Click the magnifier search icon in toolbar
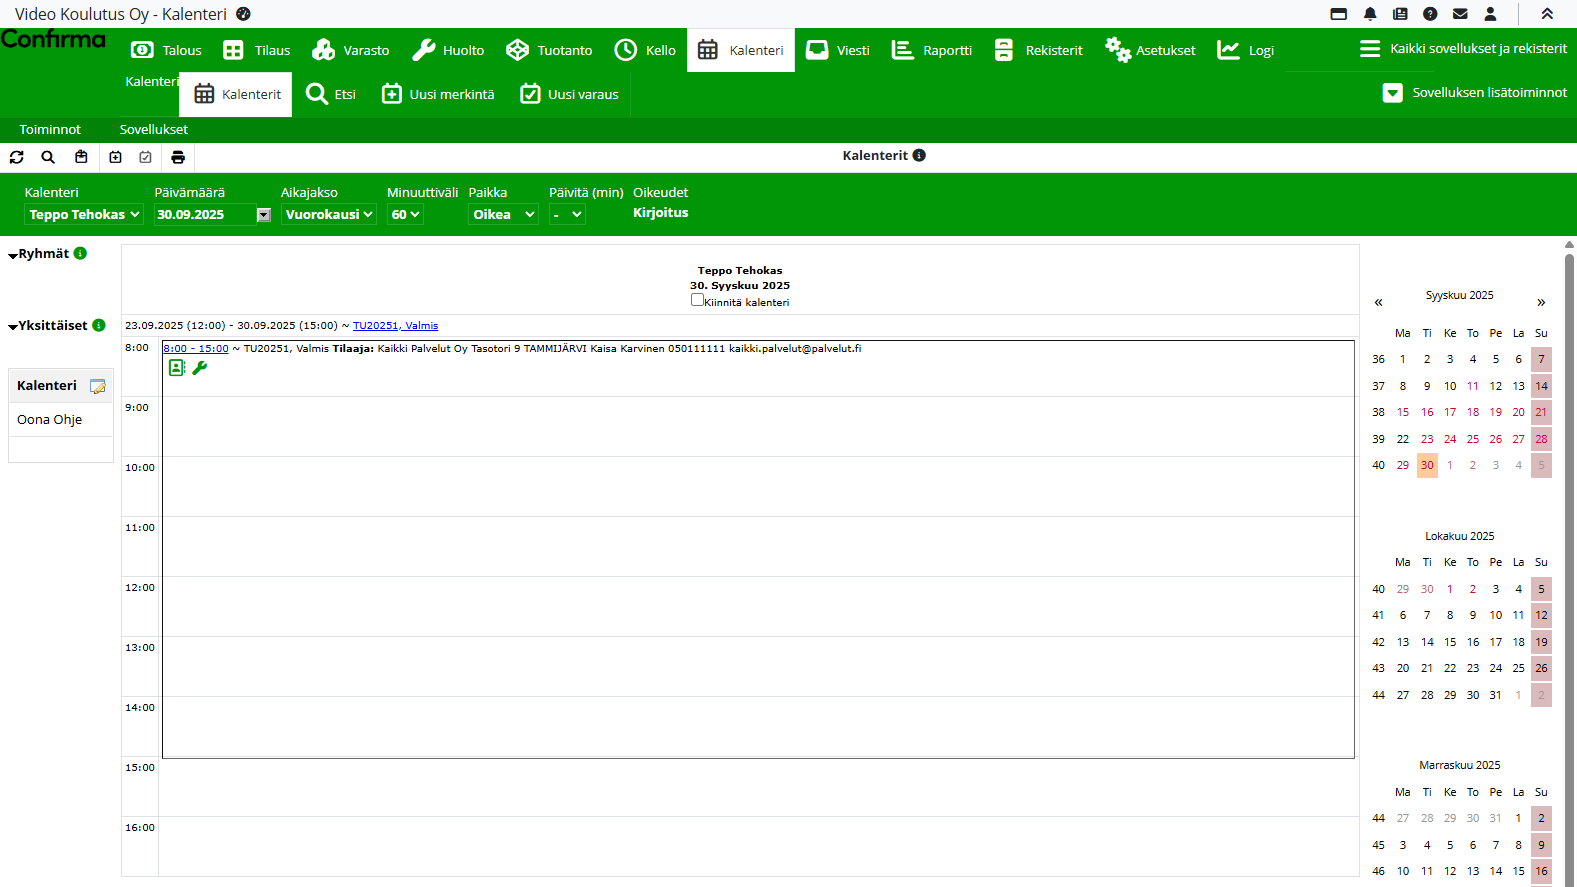The width and height of the screenshot is (1577, 887). (48, 157)
